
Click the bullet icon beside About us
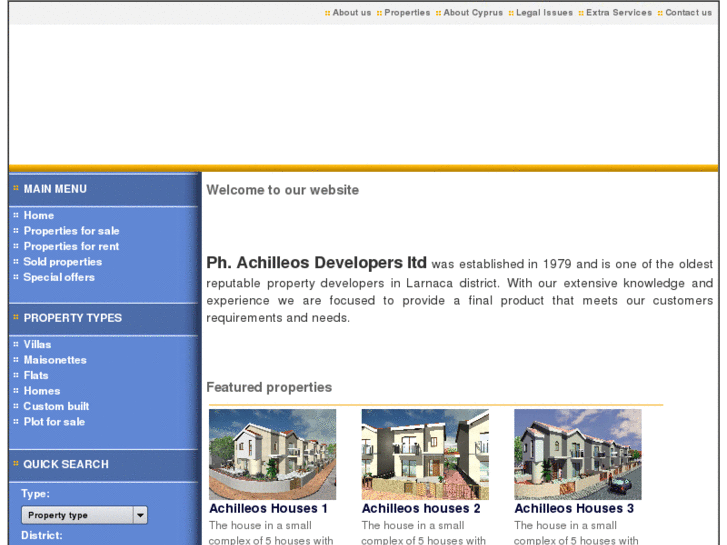[x=327, y=13]
